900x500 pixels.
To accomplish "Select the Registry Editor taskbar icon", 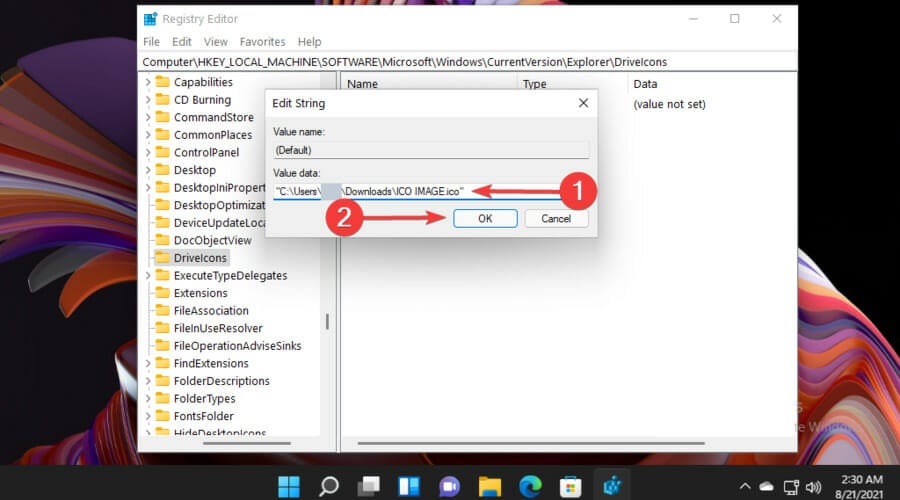I will coord(612,486).
